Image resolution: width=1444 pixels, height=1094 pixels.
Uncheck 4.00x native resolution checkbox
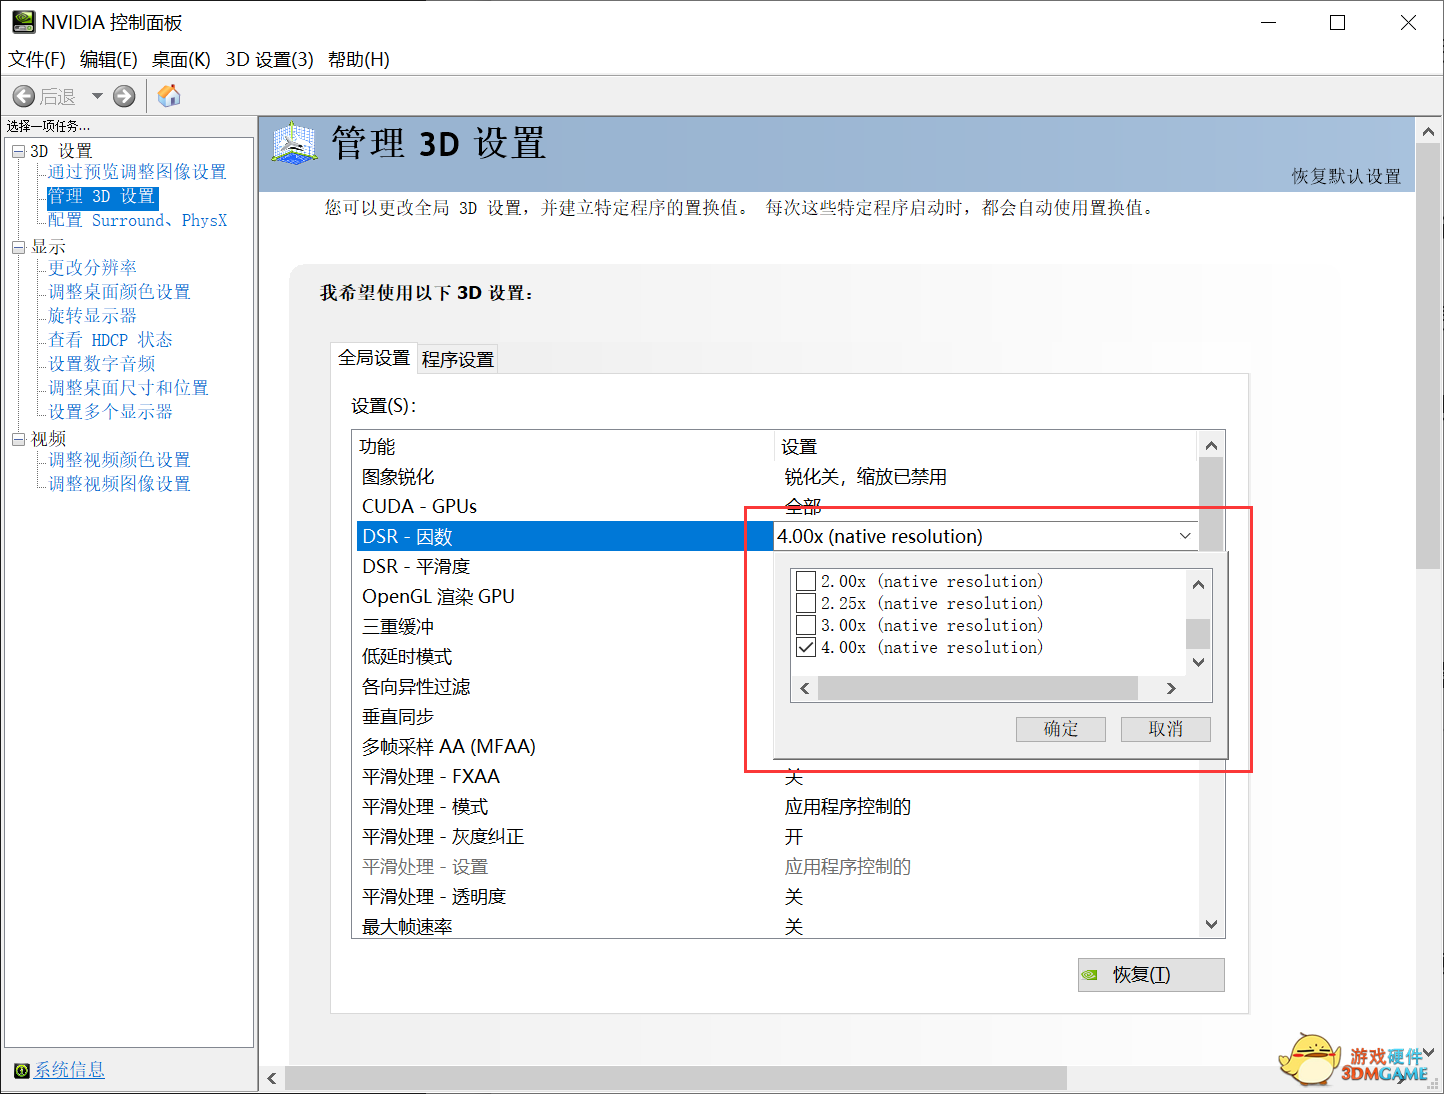(x=806, y=647)
